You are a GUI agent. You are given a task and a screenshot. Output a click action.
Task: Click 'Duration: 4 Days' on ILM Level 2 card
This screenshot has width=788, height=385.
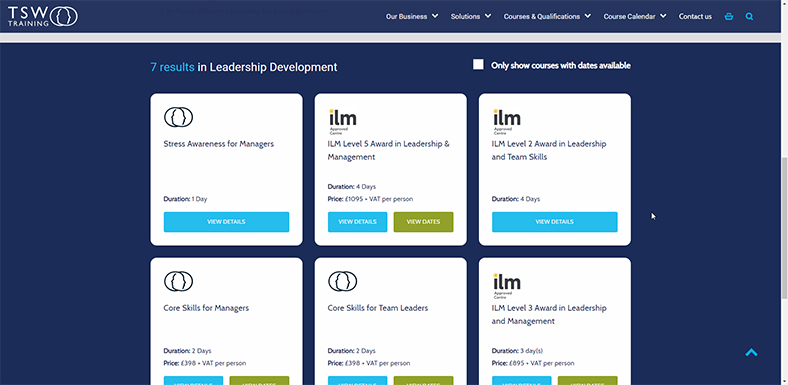516,199
